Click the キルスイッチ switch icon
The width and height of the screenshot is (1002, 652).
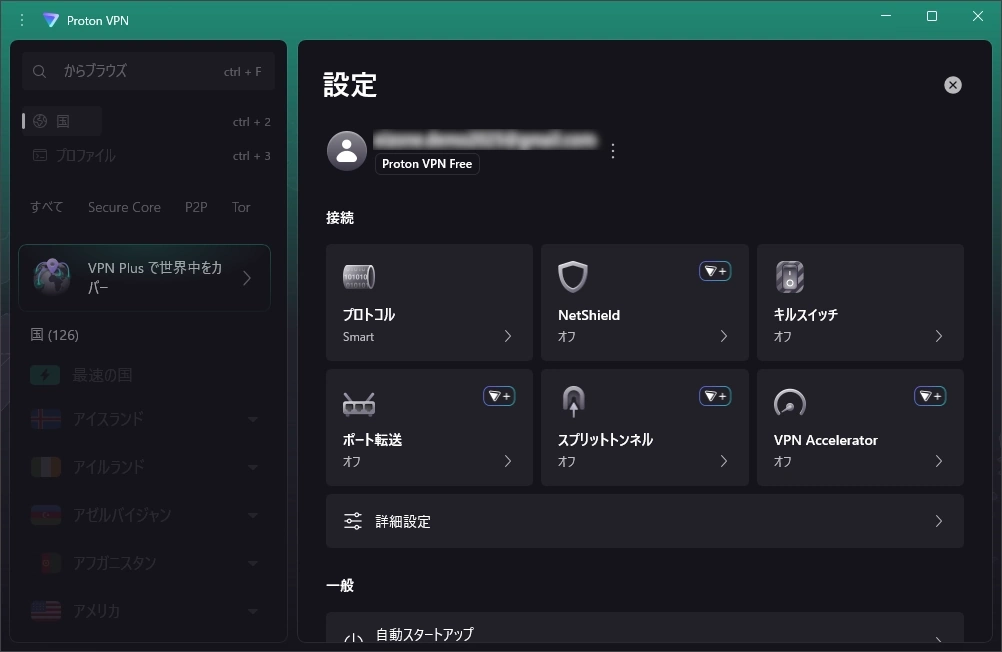pos(789,277)
